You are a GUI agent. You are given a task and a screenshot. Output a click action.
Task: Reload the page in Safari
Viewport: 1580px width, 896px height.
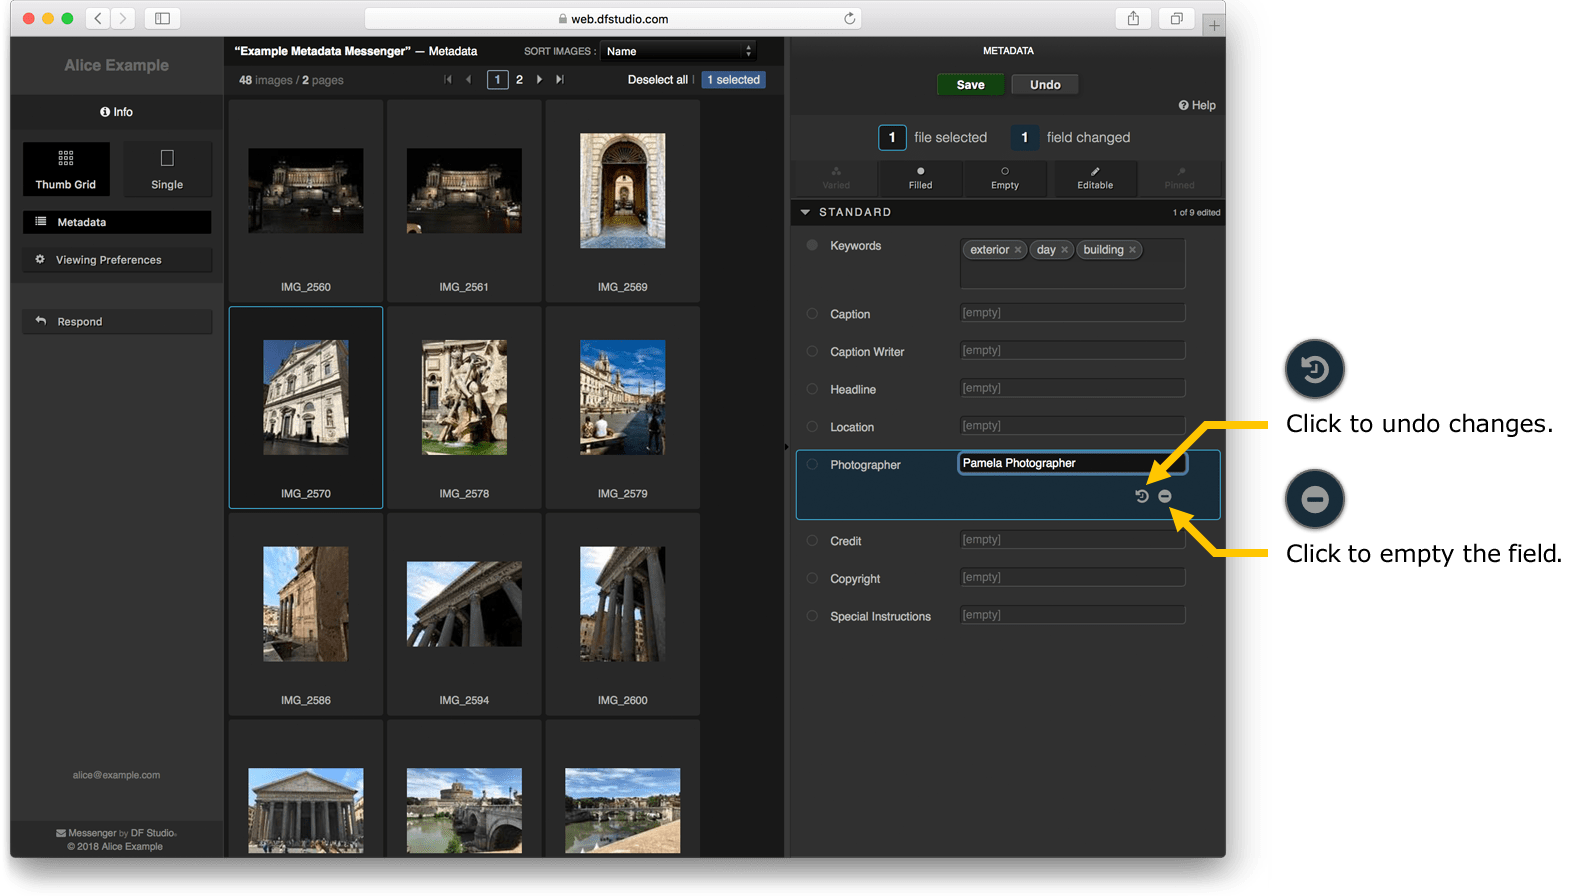coord(849,18)
